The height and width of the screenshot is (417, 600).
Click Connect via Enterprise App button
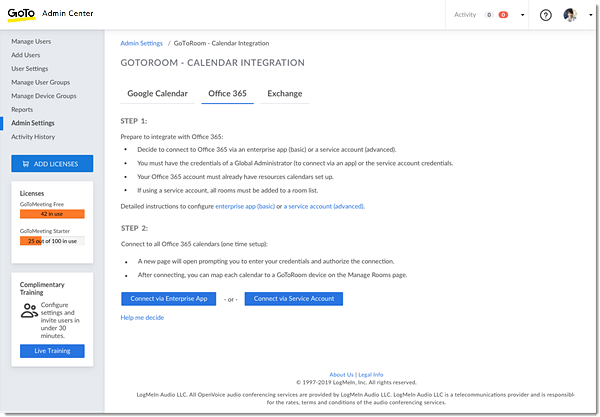(x=169, y=299)
